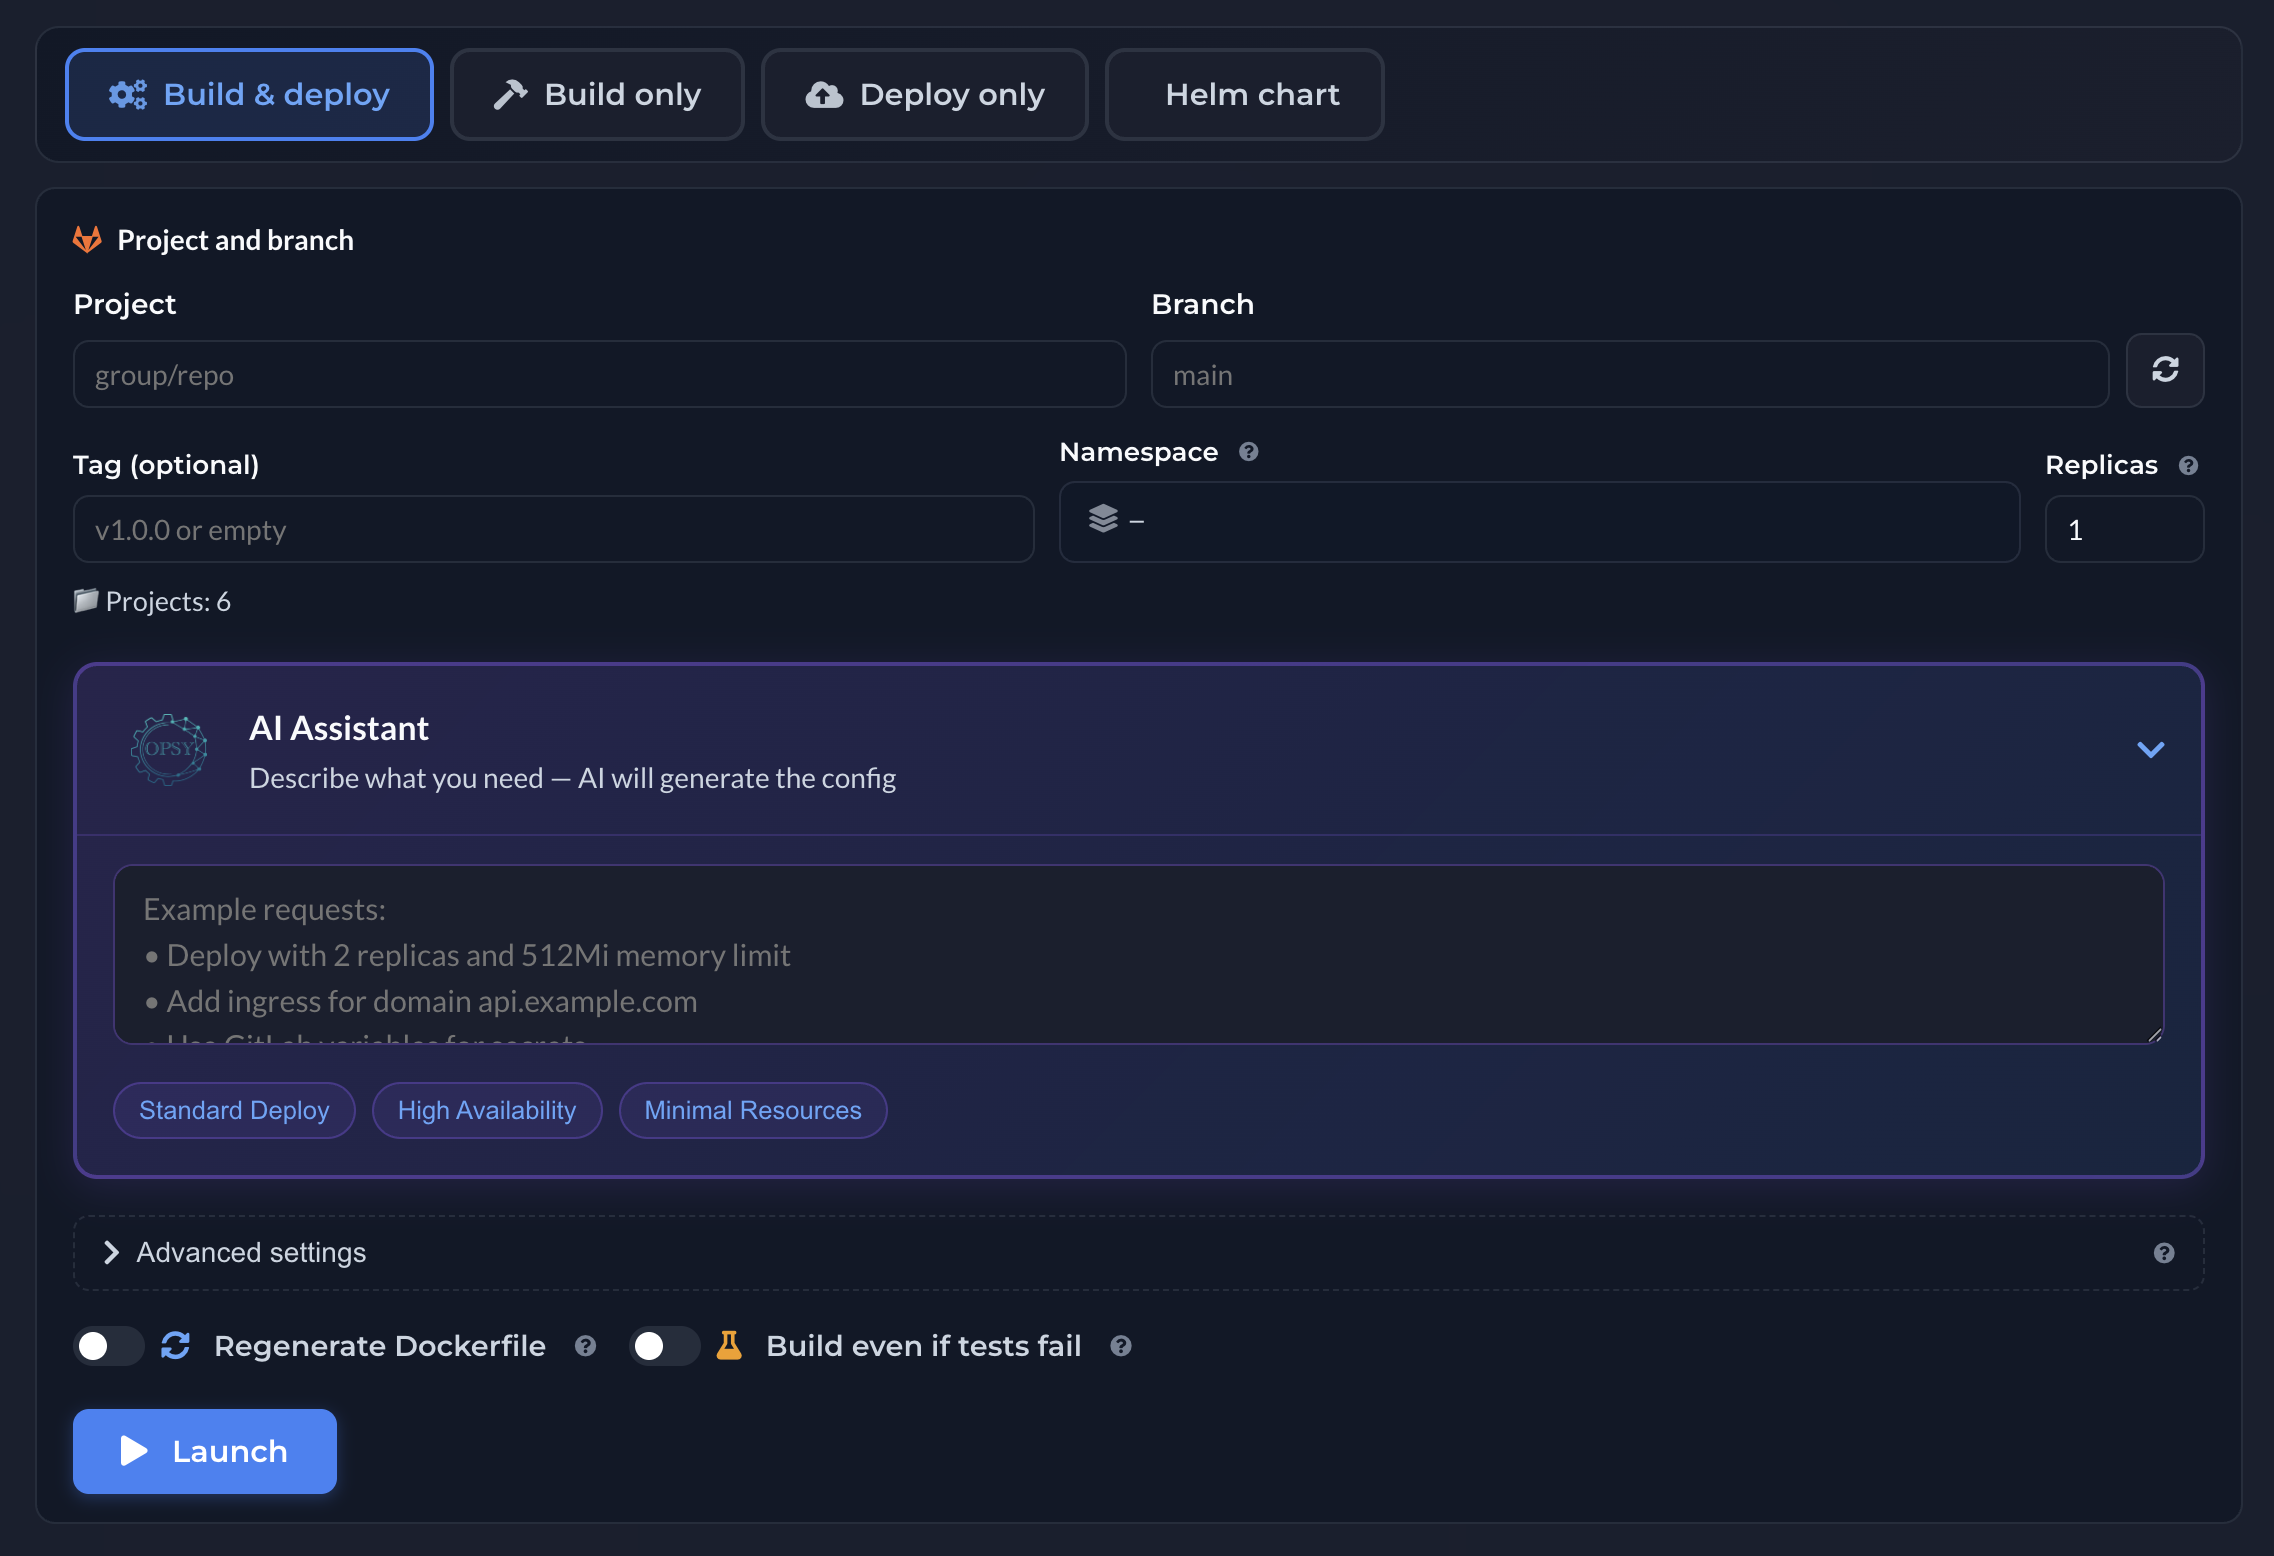Click the OPSY AI Assistant logo
This screenshot has width=2274, height=1556.
pos(169,749)
